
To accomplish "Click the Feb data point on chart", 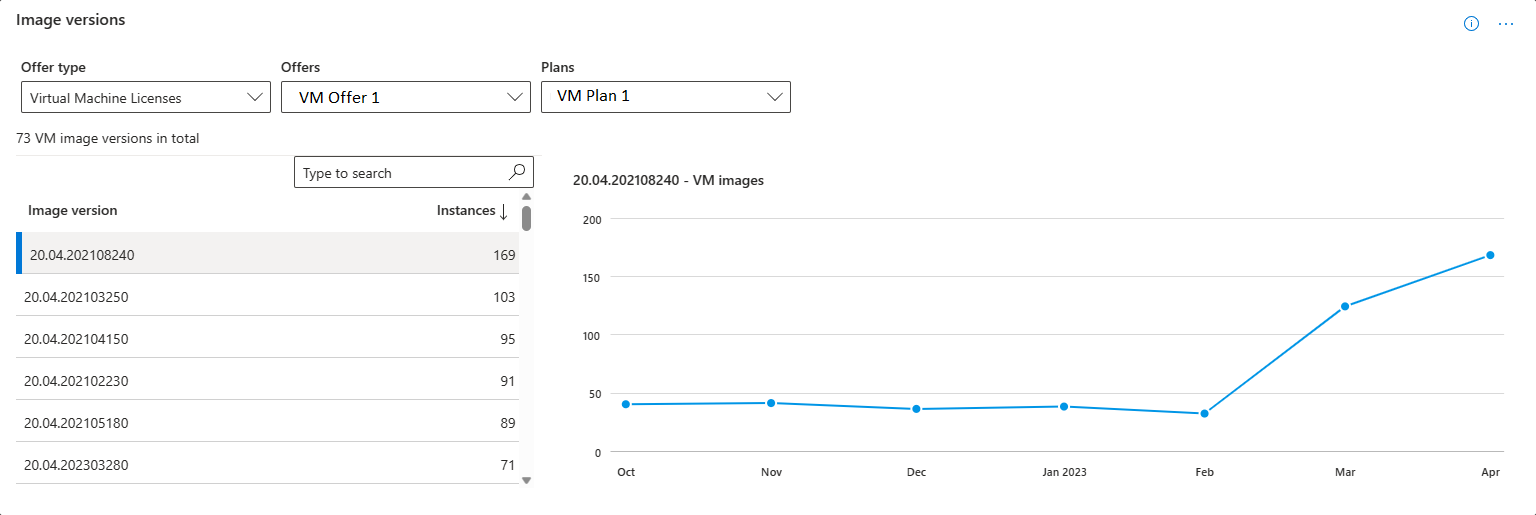I will (1204, 413).
